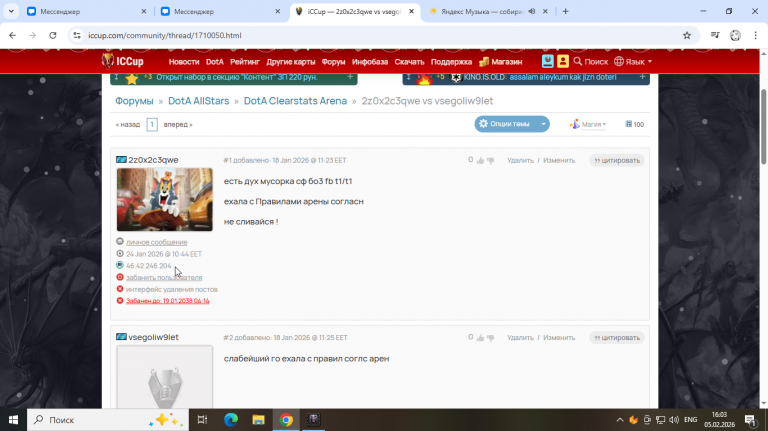Click the Windows taskbar search box
768x431 pixels.
click(108, 420)
